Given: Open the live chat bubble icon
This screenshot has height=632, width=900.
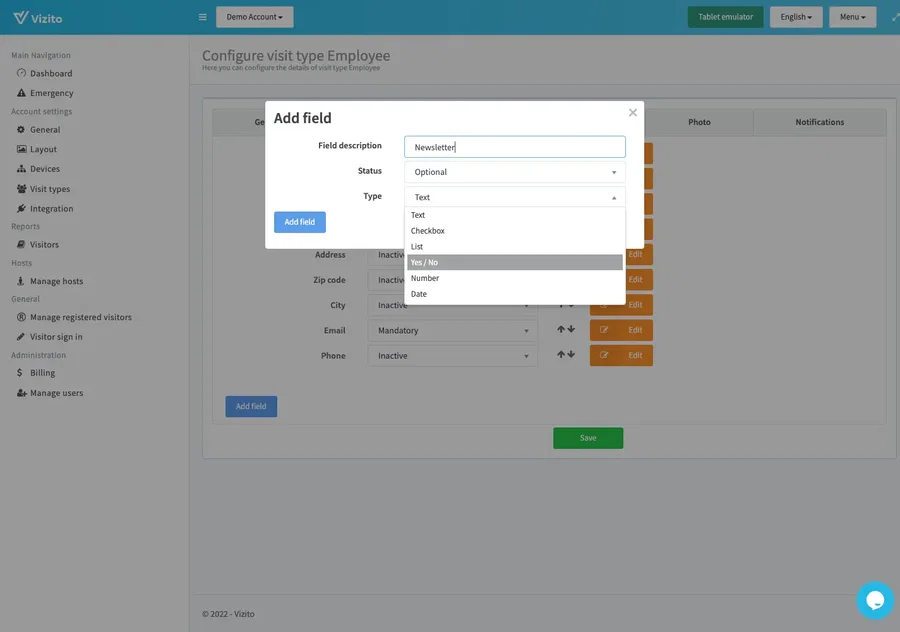Looking at the screenshot, I should click(x=874, y=600).
